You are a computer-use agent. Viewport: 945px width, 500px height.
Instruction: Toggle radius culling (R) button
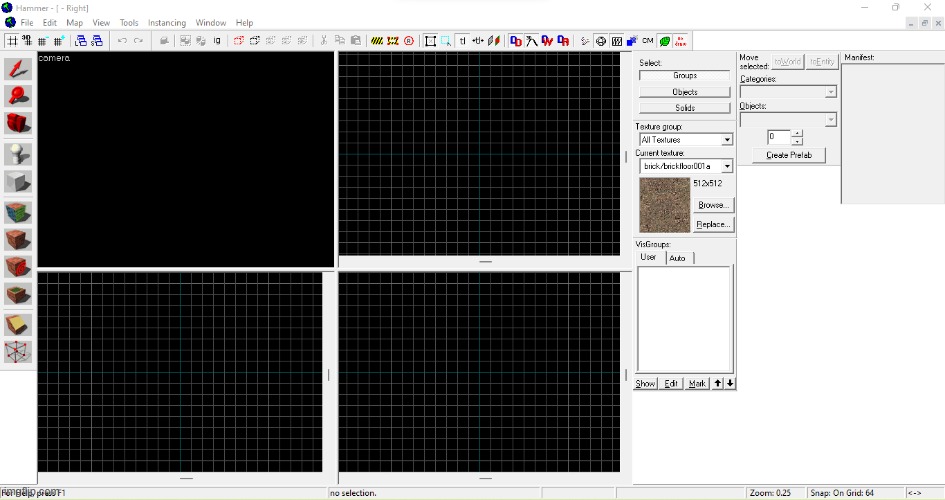tap(409, 41)
